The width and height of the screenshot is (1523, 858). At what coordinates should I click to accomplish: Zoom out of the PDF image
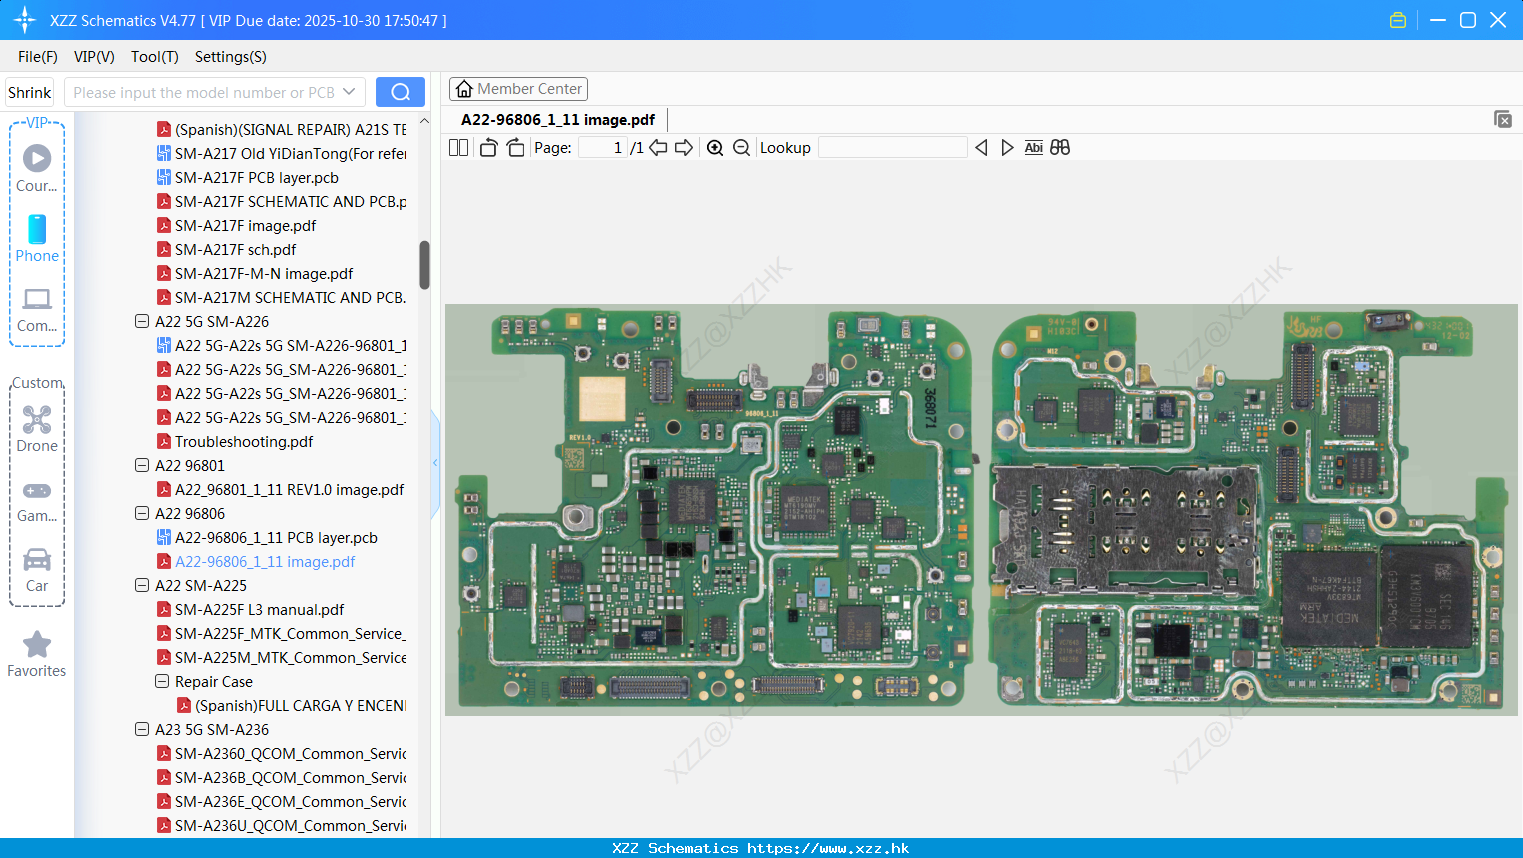[741, 148]
